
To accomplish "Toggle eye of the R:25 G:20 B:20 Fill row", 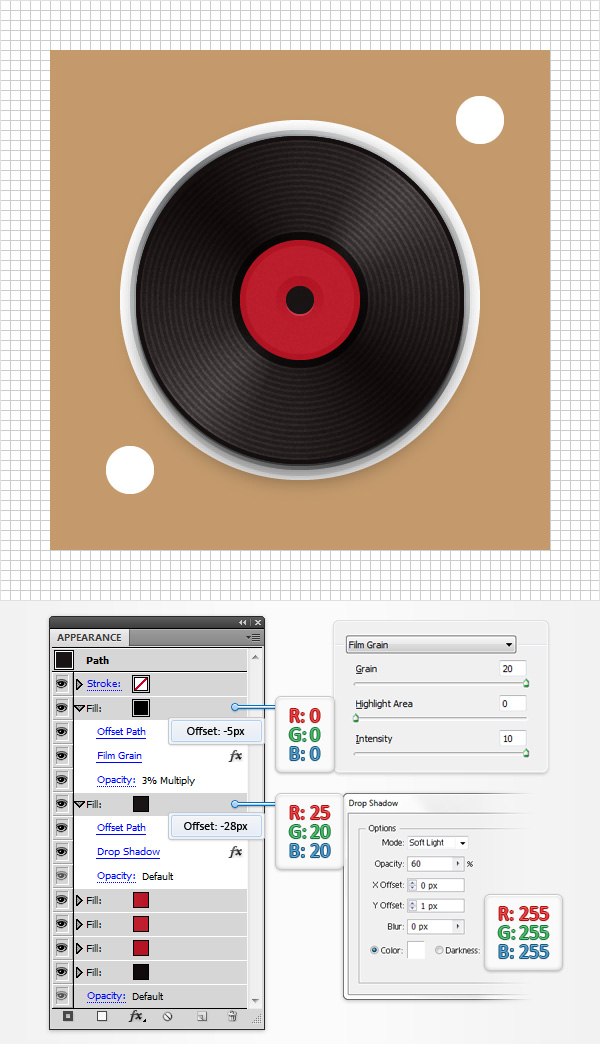I will 62,804.
